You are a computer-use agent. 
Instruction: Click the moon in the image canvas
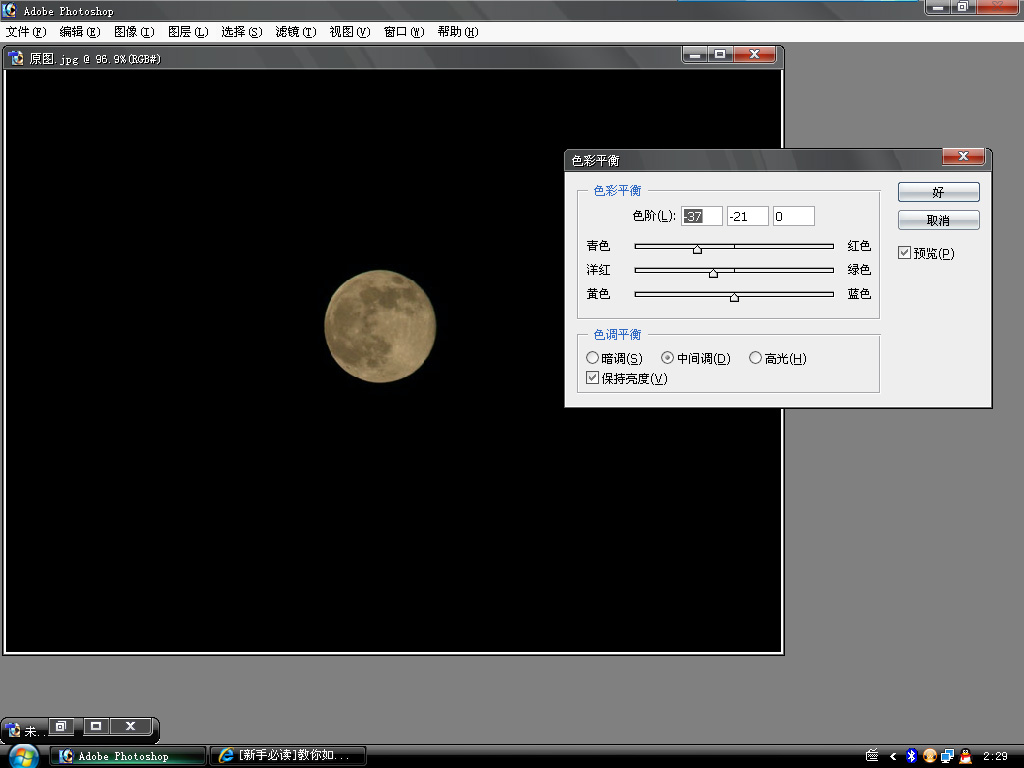(x=380, y=326)
